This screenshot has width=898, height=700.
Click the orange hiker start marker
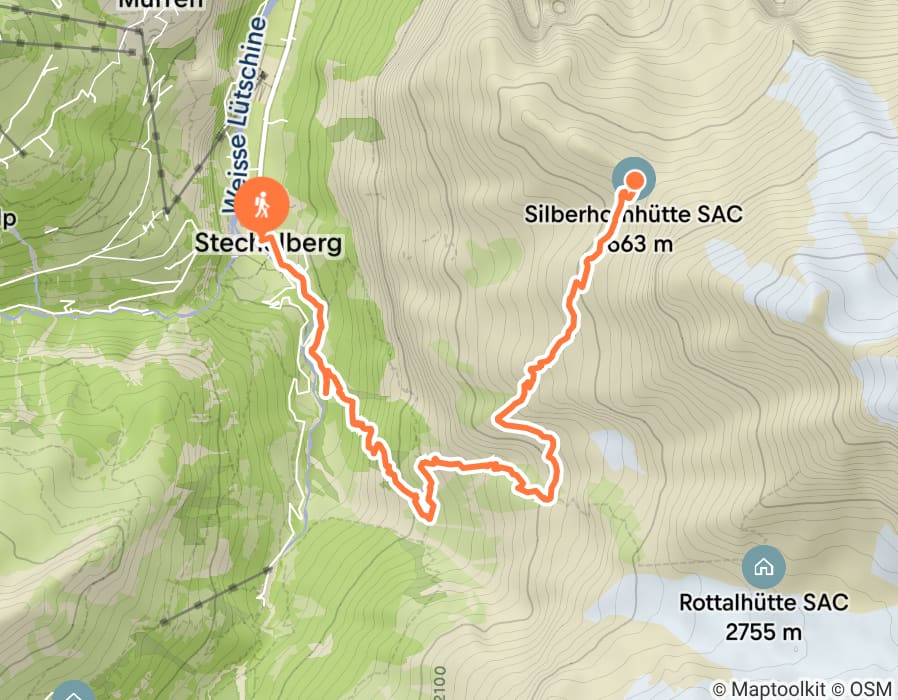click(263, 205)
